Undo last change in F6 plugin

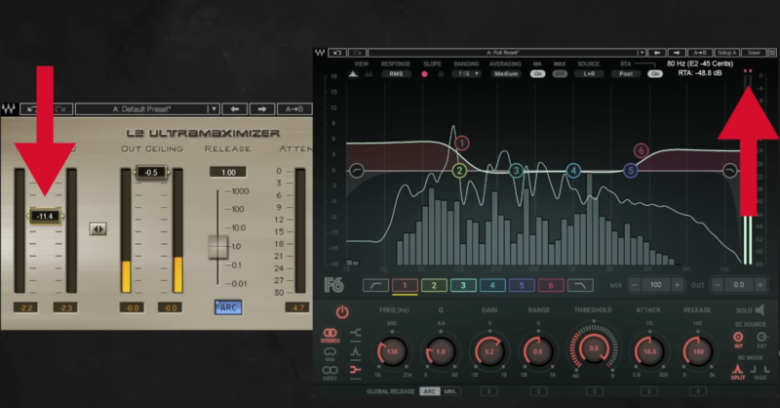click(x=337, y=52)
